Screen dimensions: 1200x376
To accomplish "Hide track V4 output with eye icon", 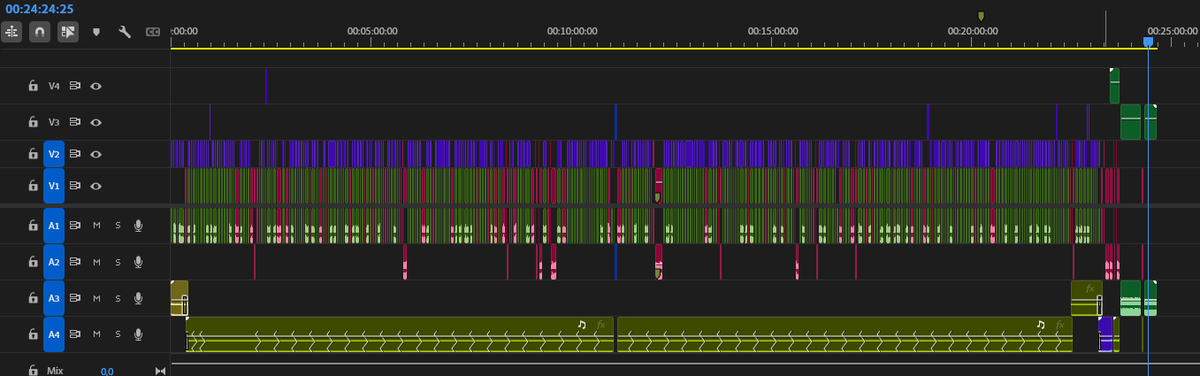I will (x=97, y=86).
